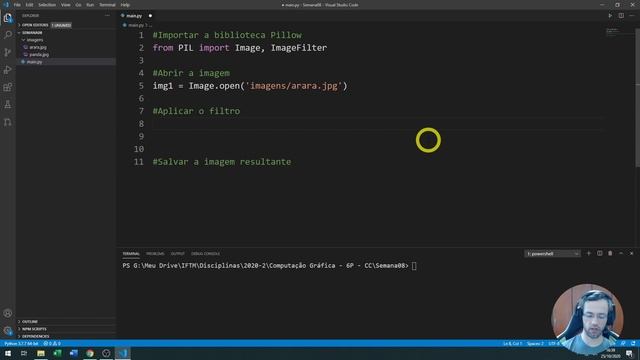Split the terminal panel
Viewport: 640px width, 360px height.
(600, 253)
